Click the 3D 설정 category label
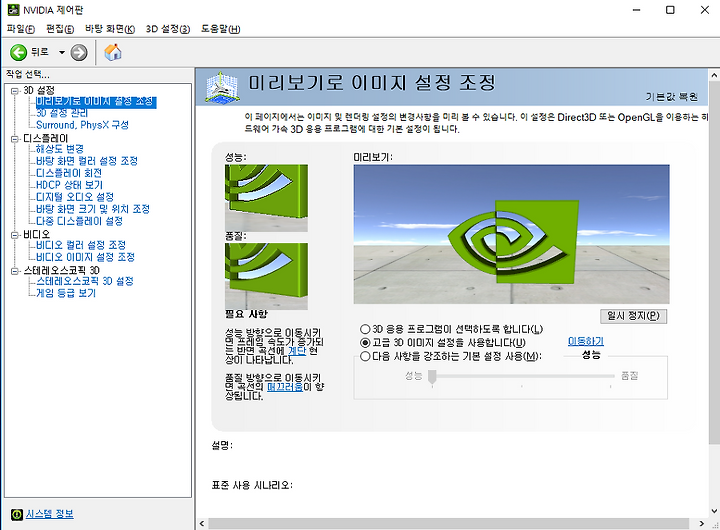This screenshot has height=530, width=720. point(39,90)
